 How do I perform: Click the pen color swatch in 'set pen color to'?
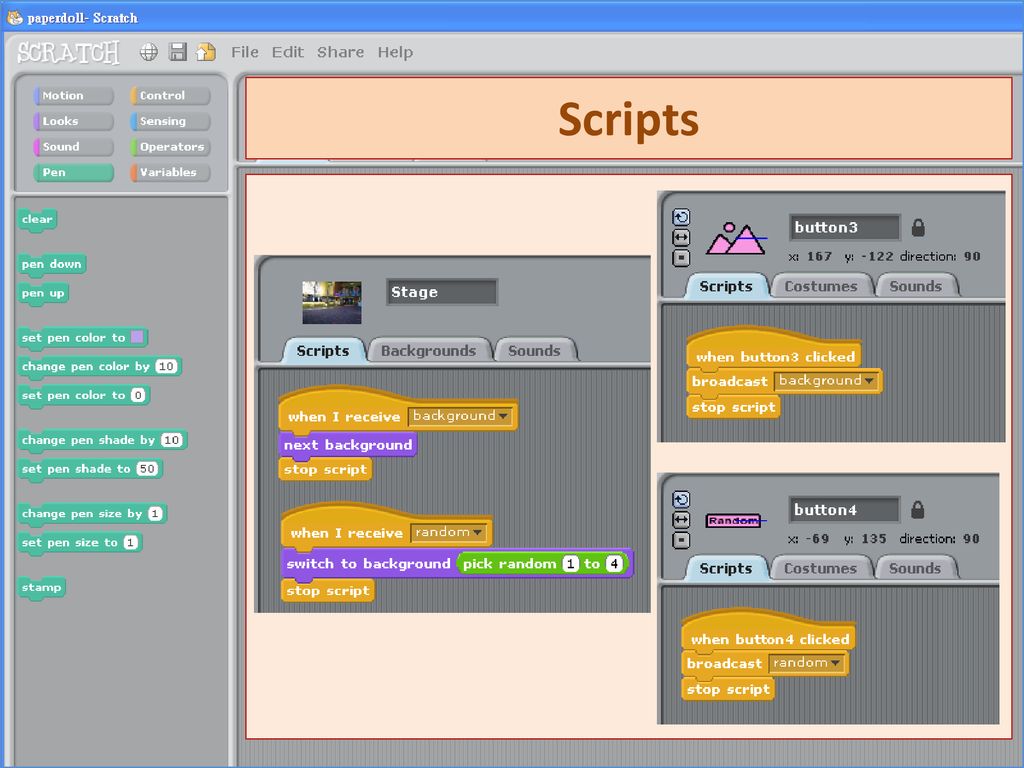(x=137, y=337)
